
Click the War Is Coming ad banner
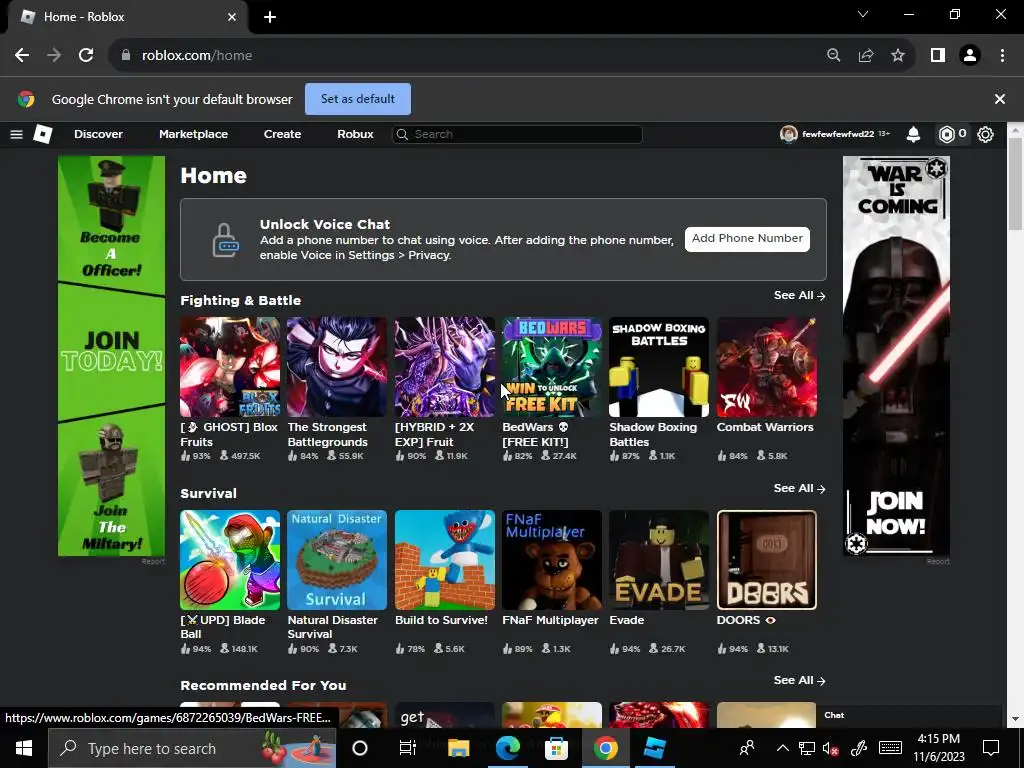click(896, 356)
